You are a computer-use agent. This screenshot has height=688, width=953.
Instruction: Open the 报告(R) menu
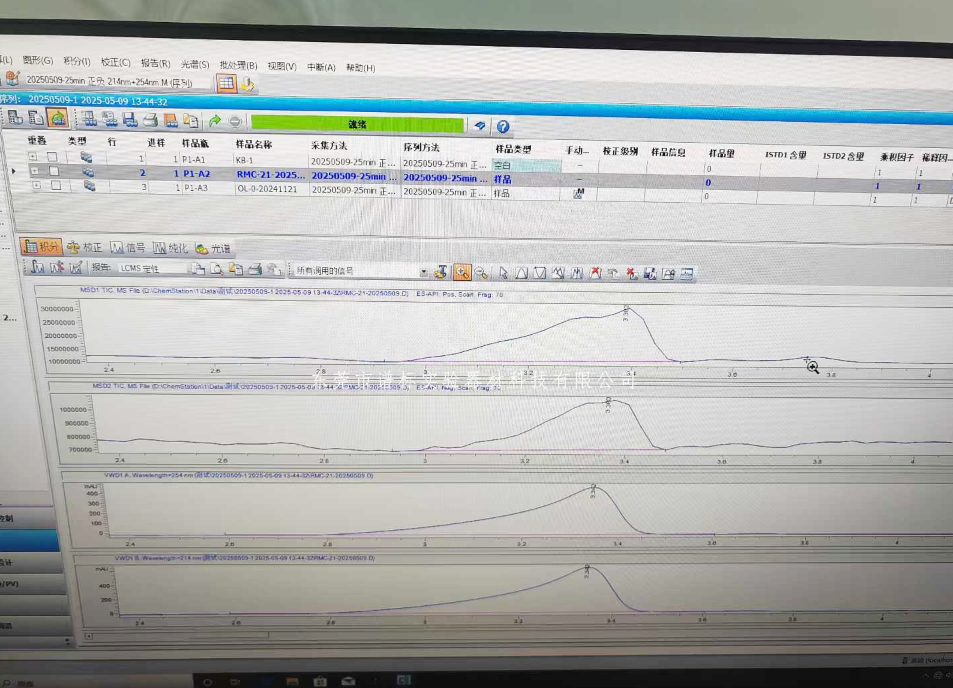click(155, 64)
